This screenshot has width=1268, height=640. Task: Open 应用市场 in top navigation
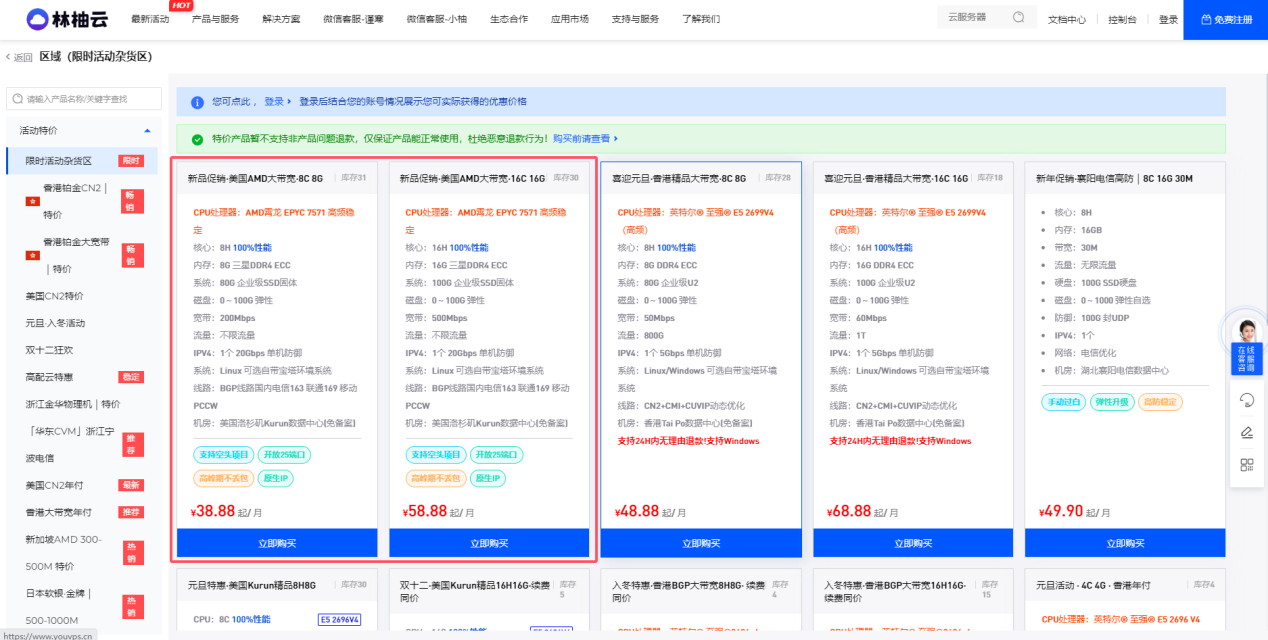[x=569, y=19]
